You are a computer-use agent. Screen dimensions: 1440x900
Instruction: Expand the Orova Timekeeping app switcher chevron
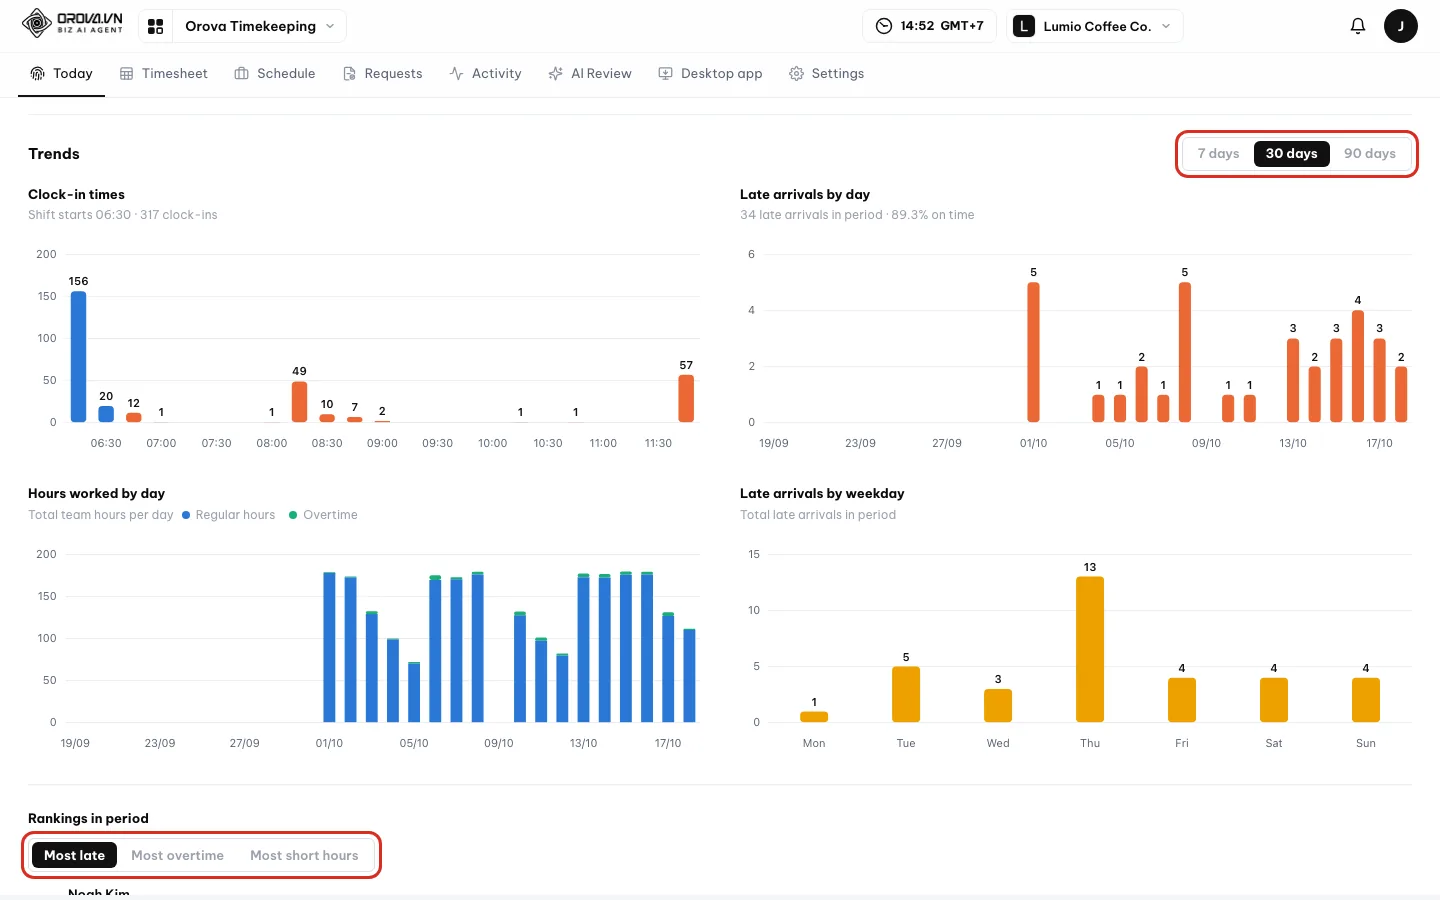click(x=330, y=26)
